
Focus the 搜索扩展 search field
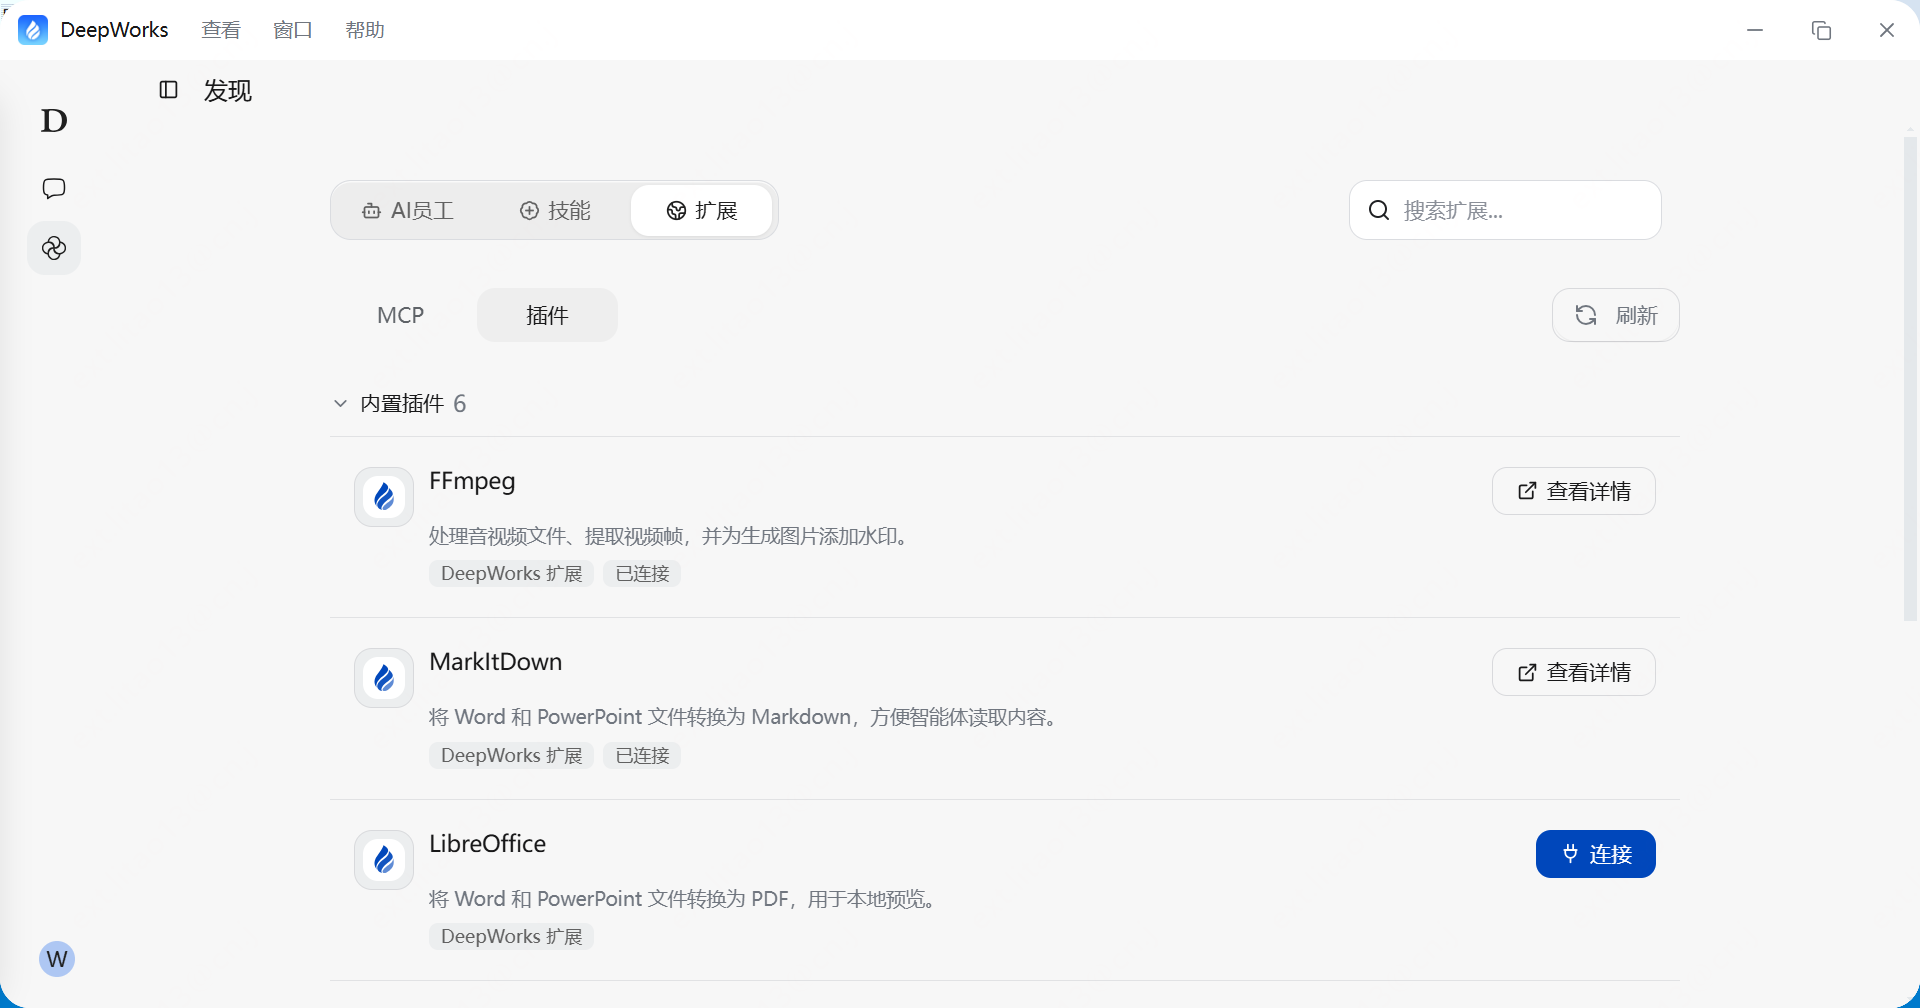[1505, 210]
